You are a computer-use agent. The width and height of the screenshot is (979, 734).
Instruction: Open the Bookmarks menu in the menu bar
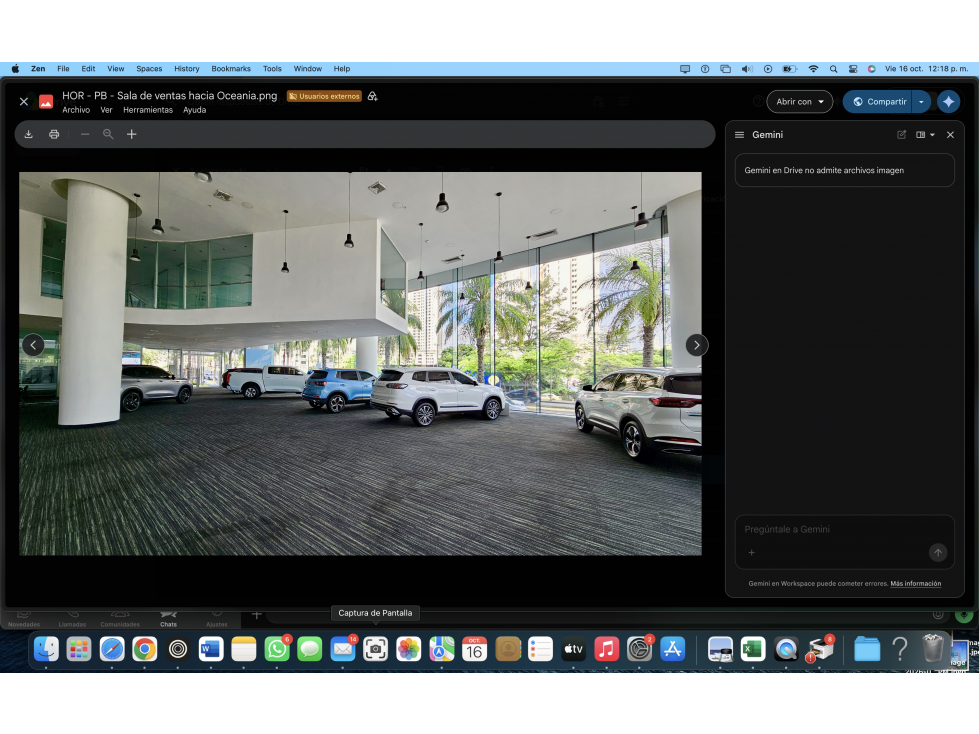coord(231,69)
